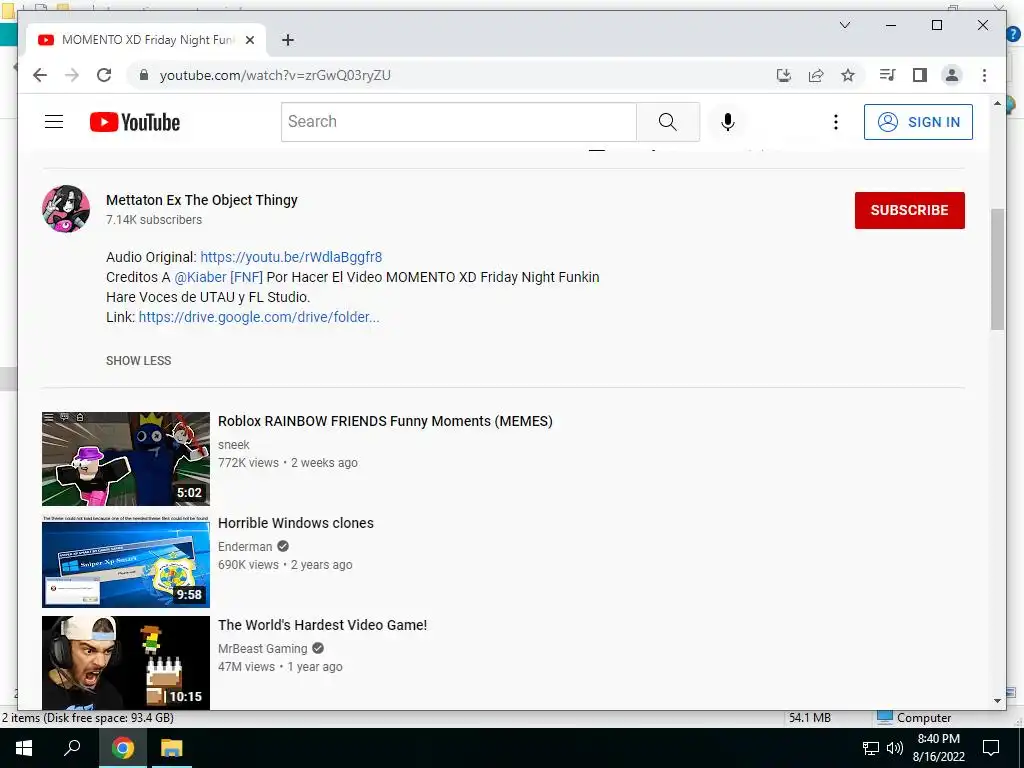1024x768 pixels.
Task: Click into the YouTube Search field
Action: 458,121
